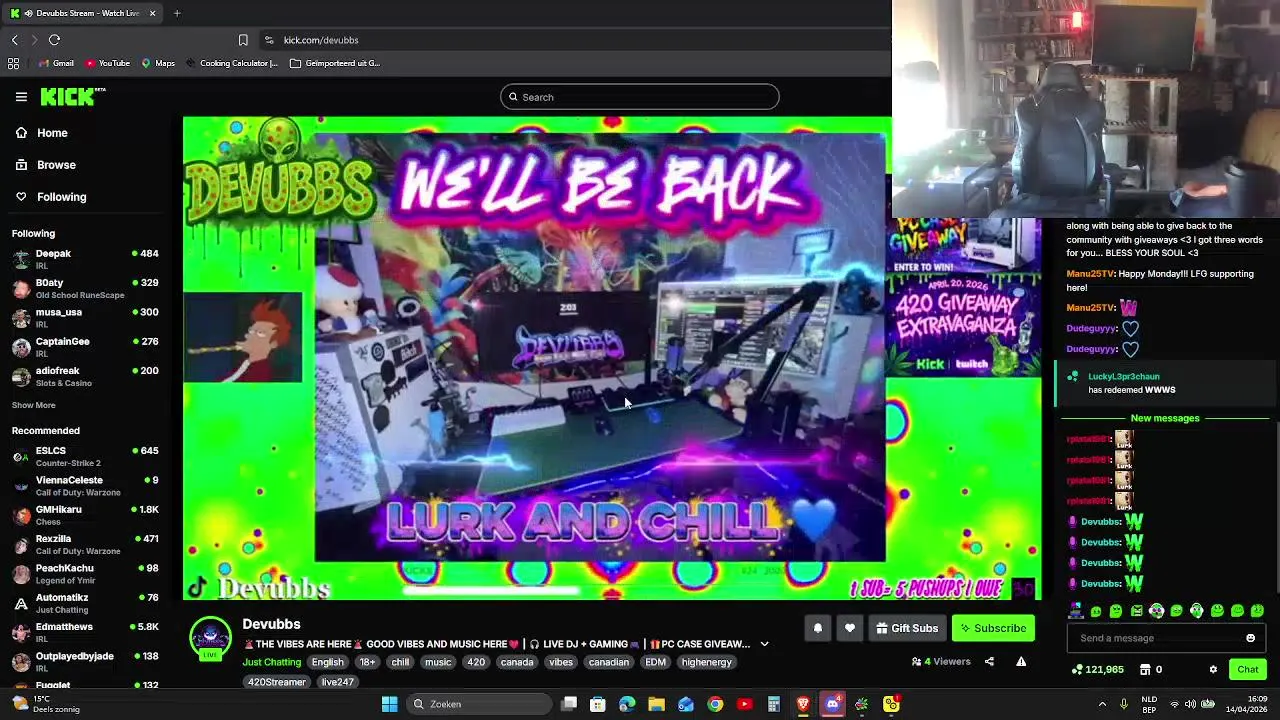Viewport: 1280px width, 720px height.
Task: Click the share stream icon
Action: point(989,661)
